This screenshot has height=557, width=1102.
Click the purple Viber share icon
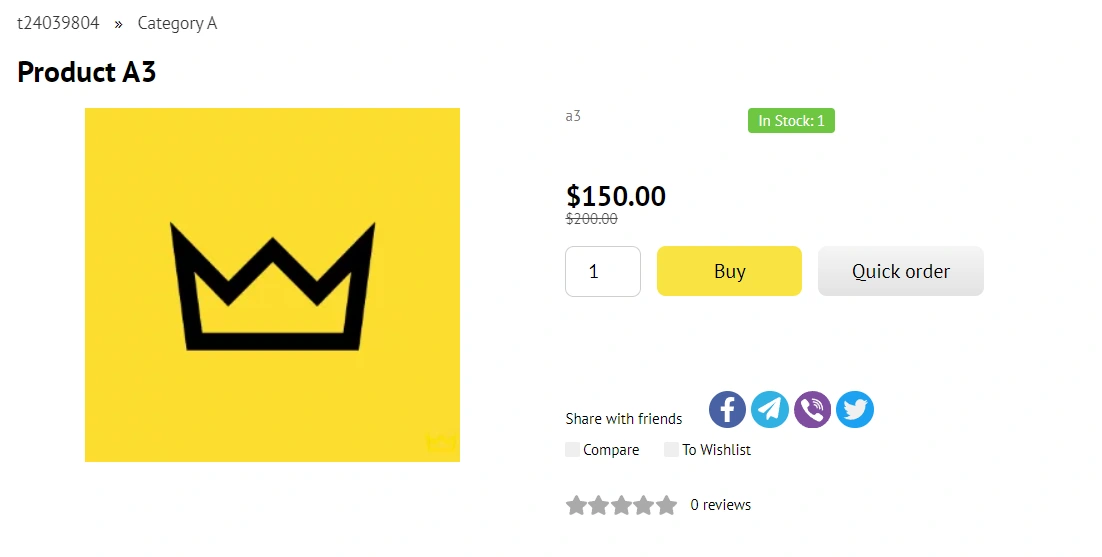(812, 410)
